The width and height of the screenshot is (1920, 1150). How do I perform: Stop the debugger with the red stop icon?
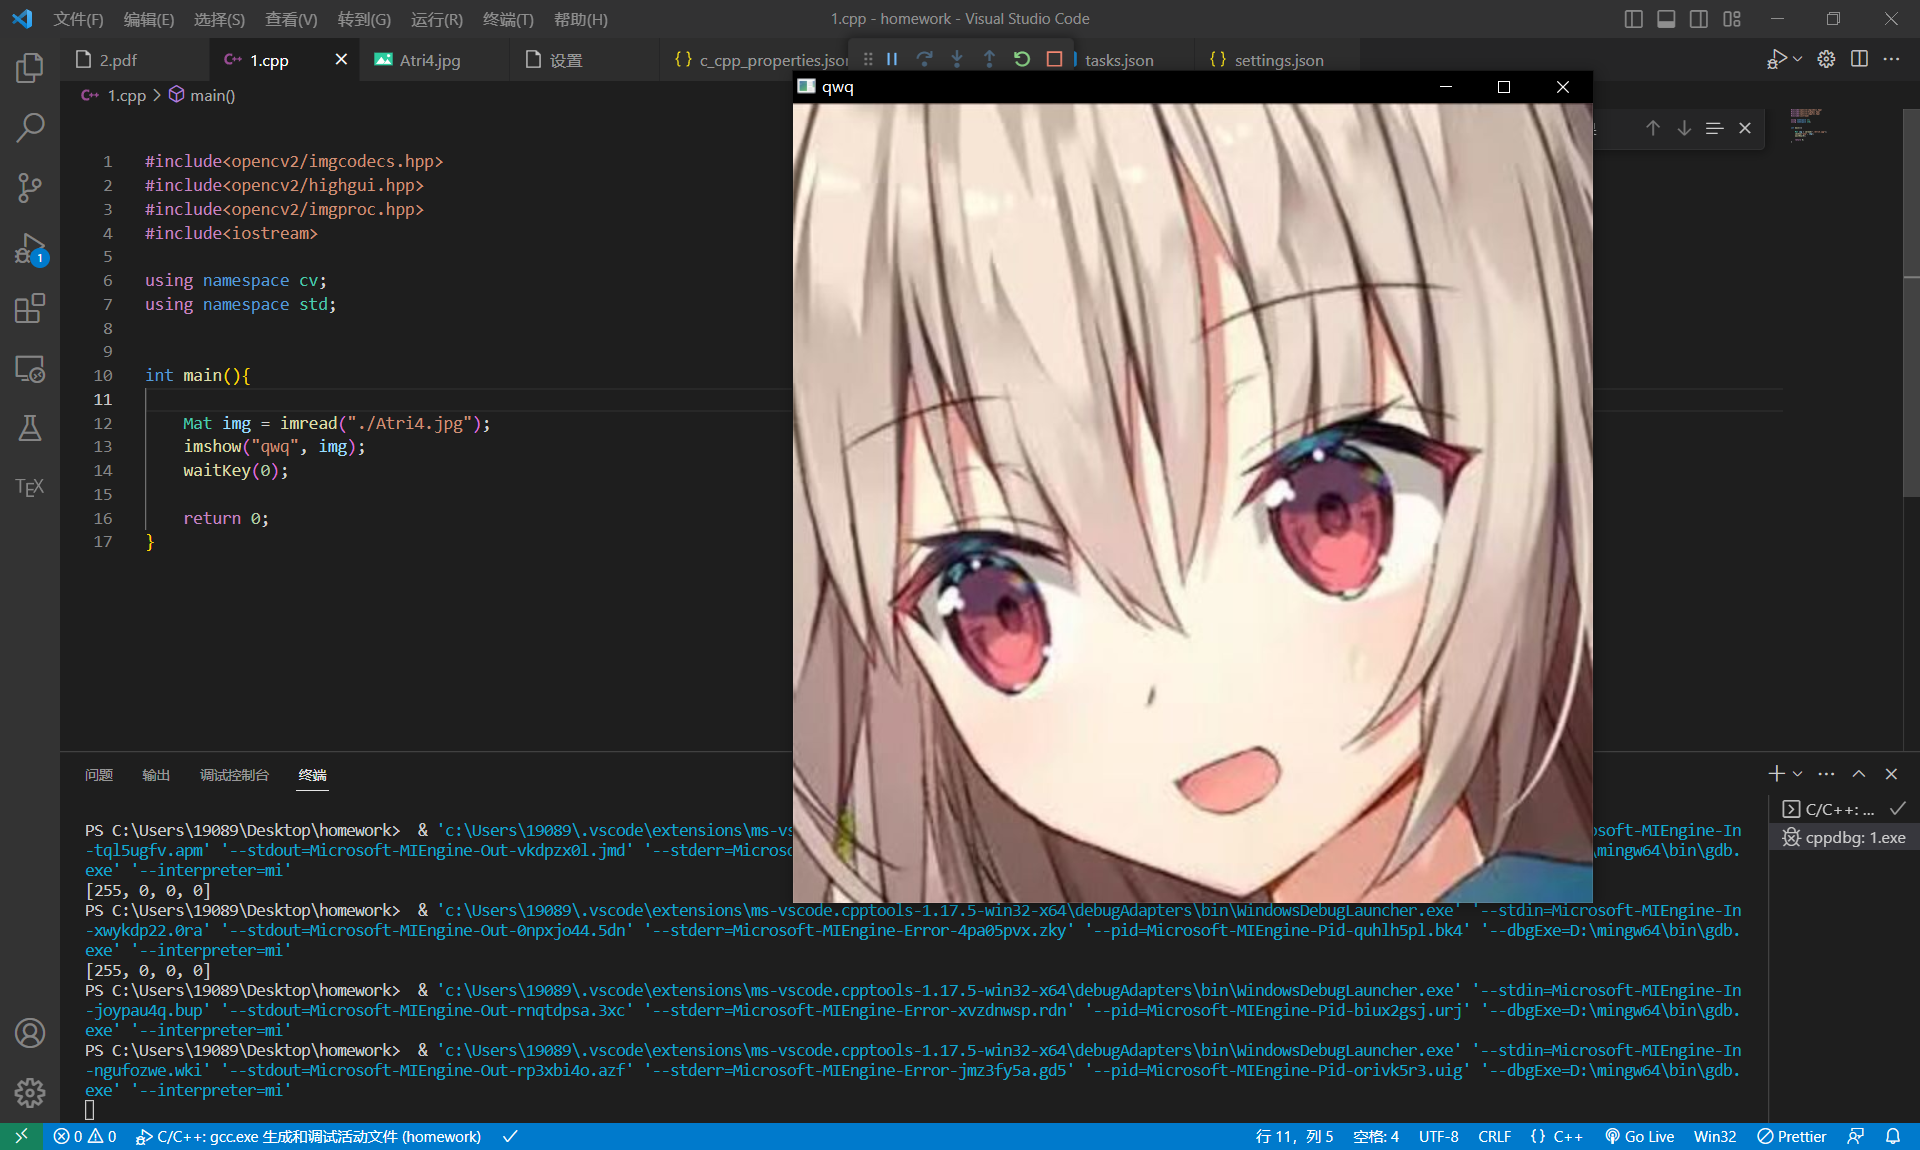pyautogui.click(x=1053, y=59)
